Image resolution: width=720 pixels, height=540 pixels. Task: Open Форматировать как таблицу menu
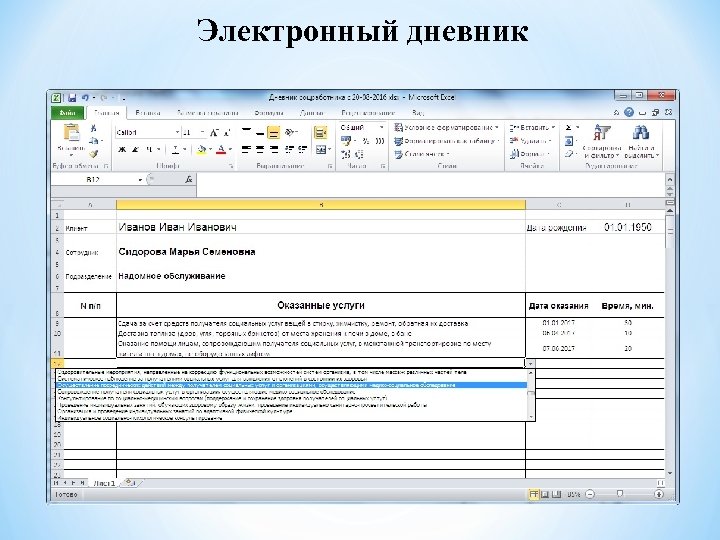[x=446, y=141]
